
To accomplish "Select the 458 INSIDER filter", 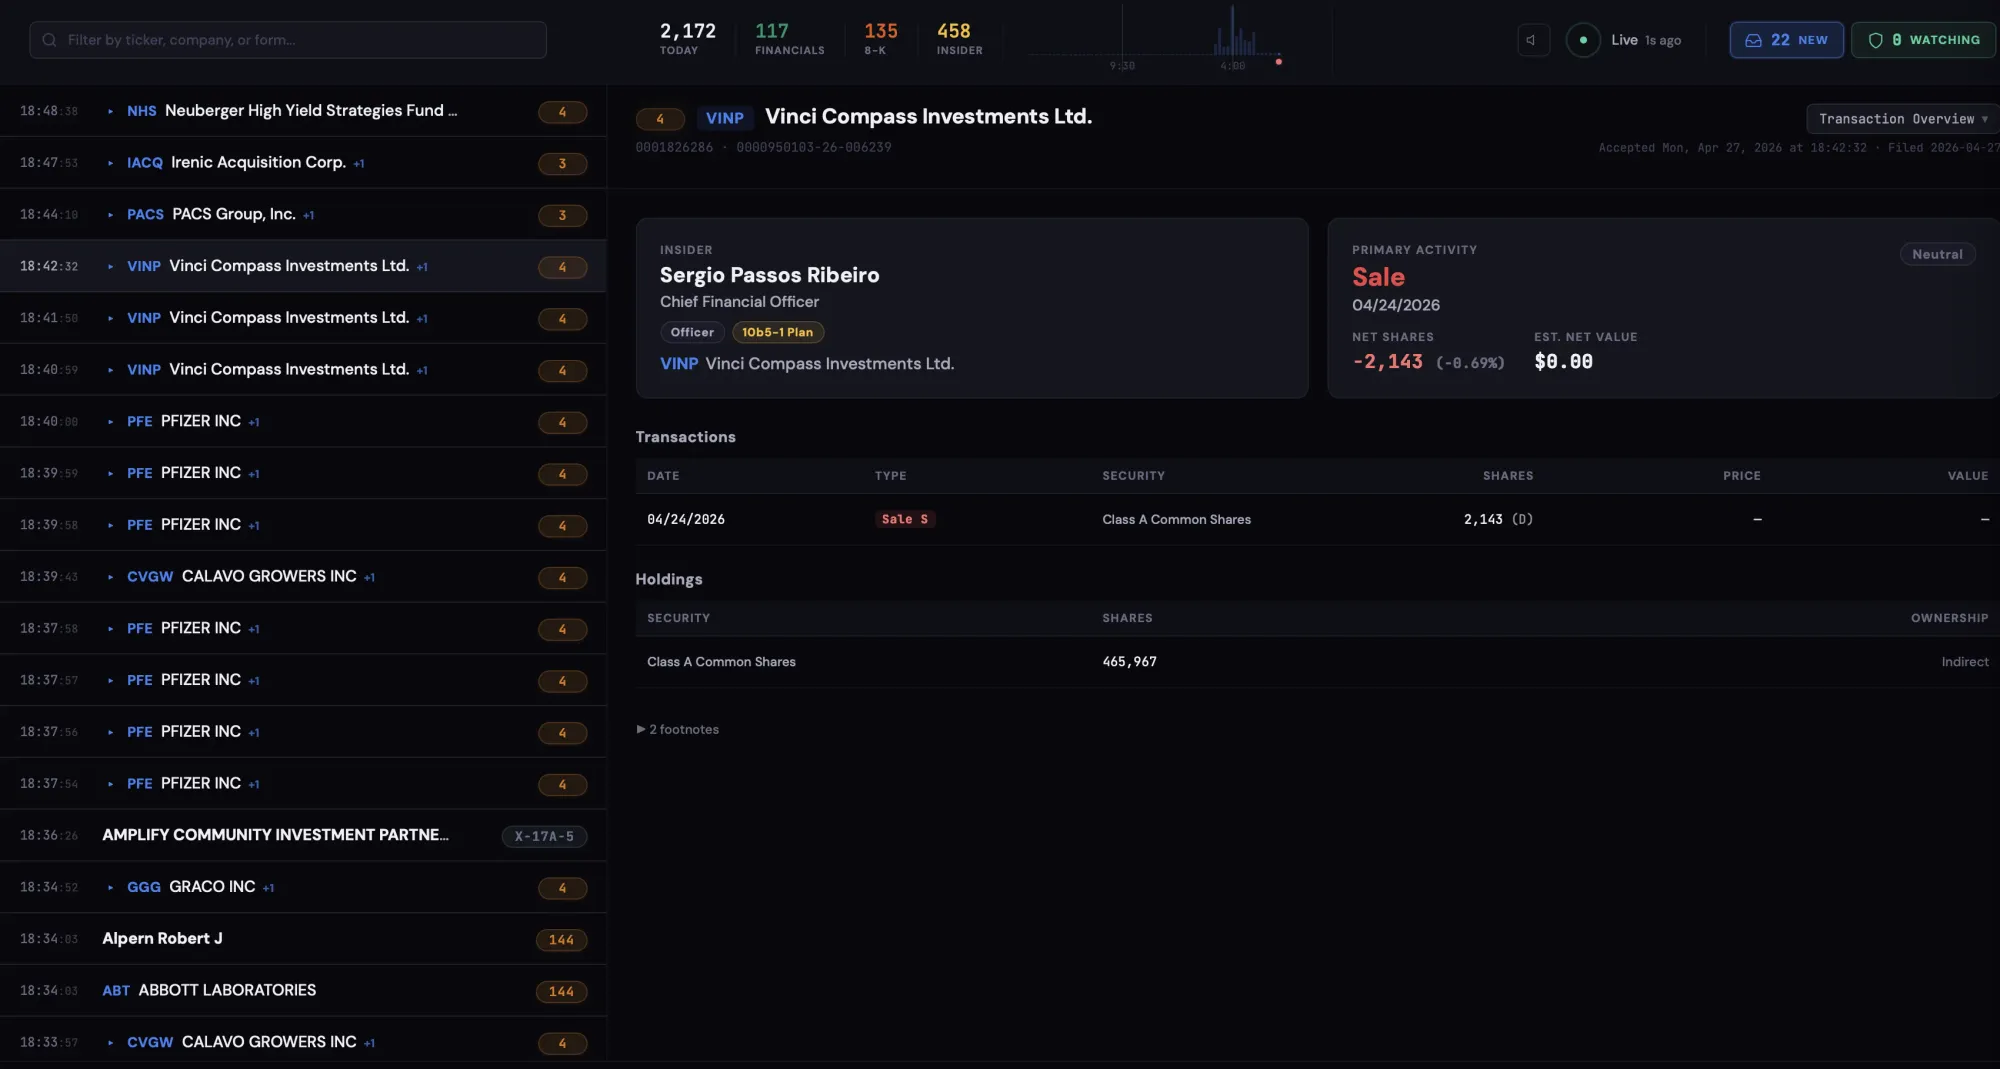I will 959,38.
